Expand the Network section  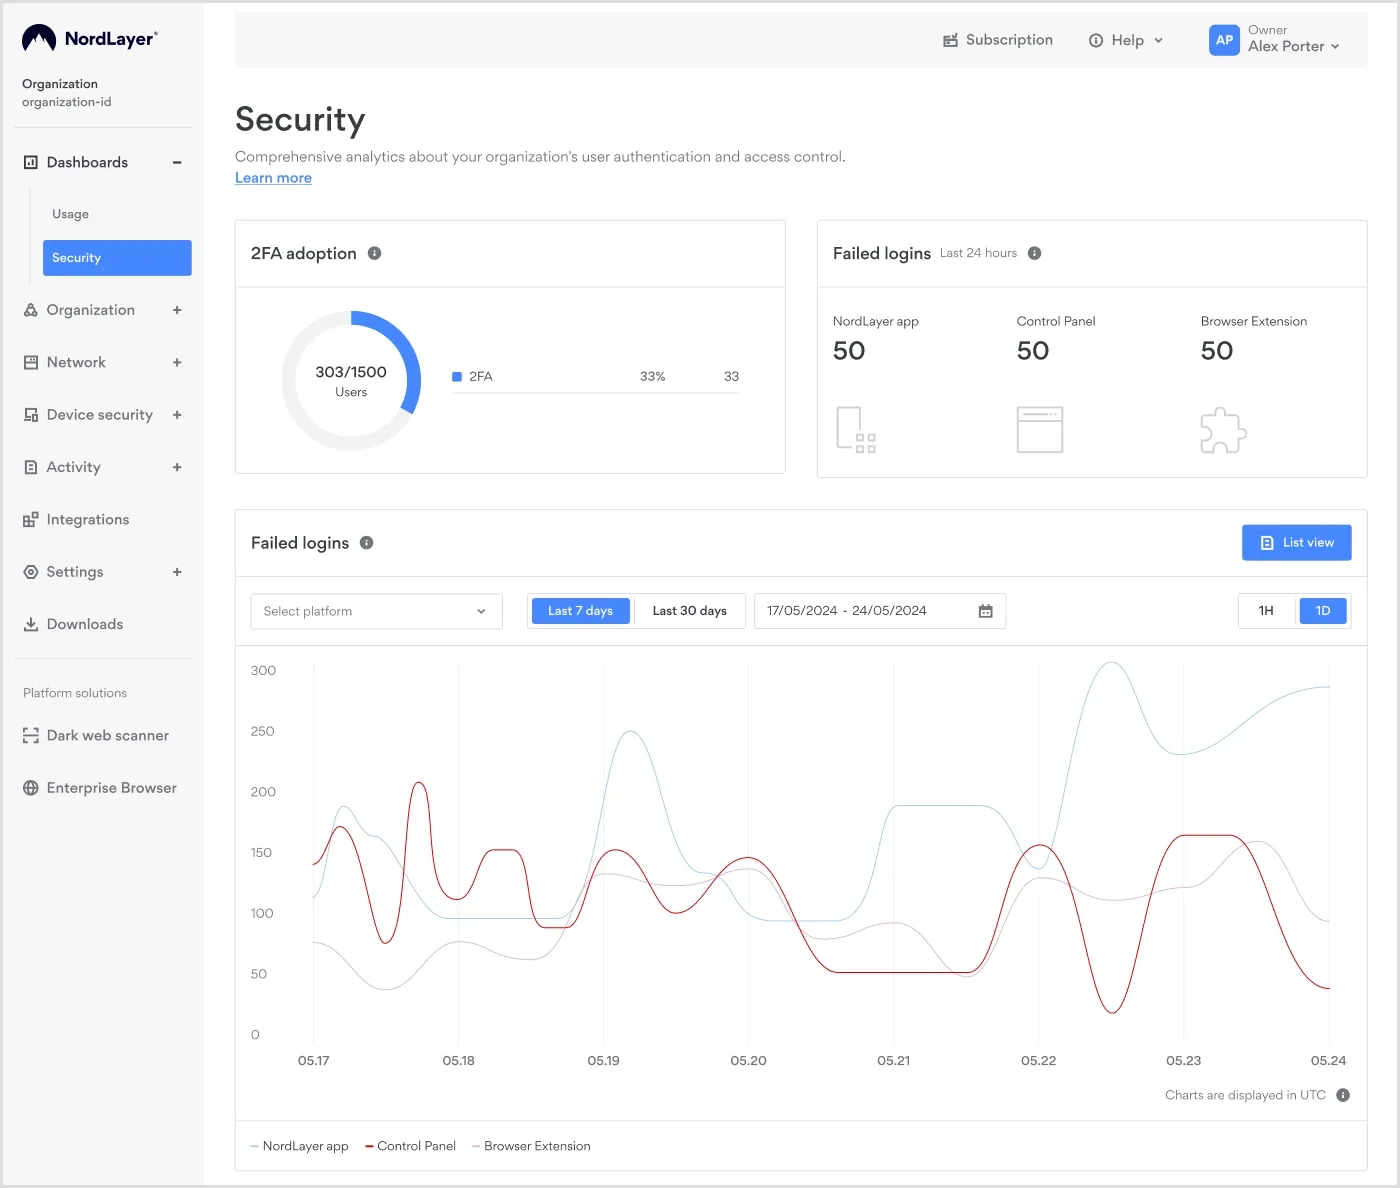(x=177, y=362)
